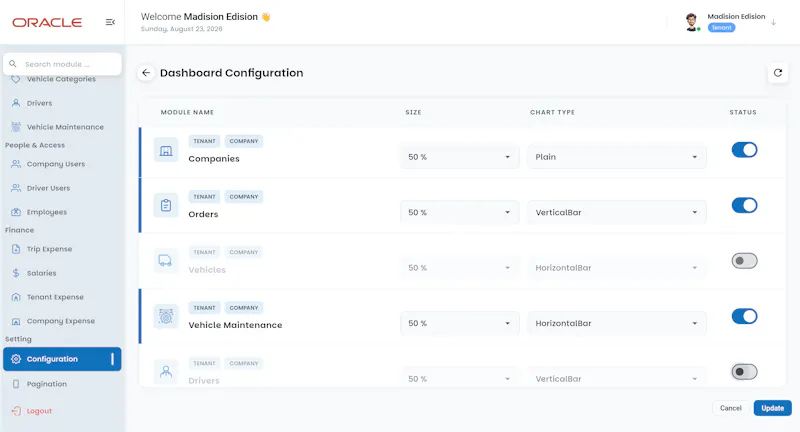The width and height of the screenshot is (800, 432).
Task: Click the Vehicle Categories tag icon
Action: [16, 79]
